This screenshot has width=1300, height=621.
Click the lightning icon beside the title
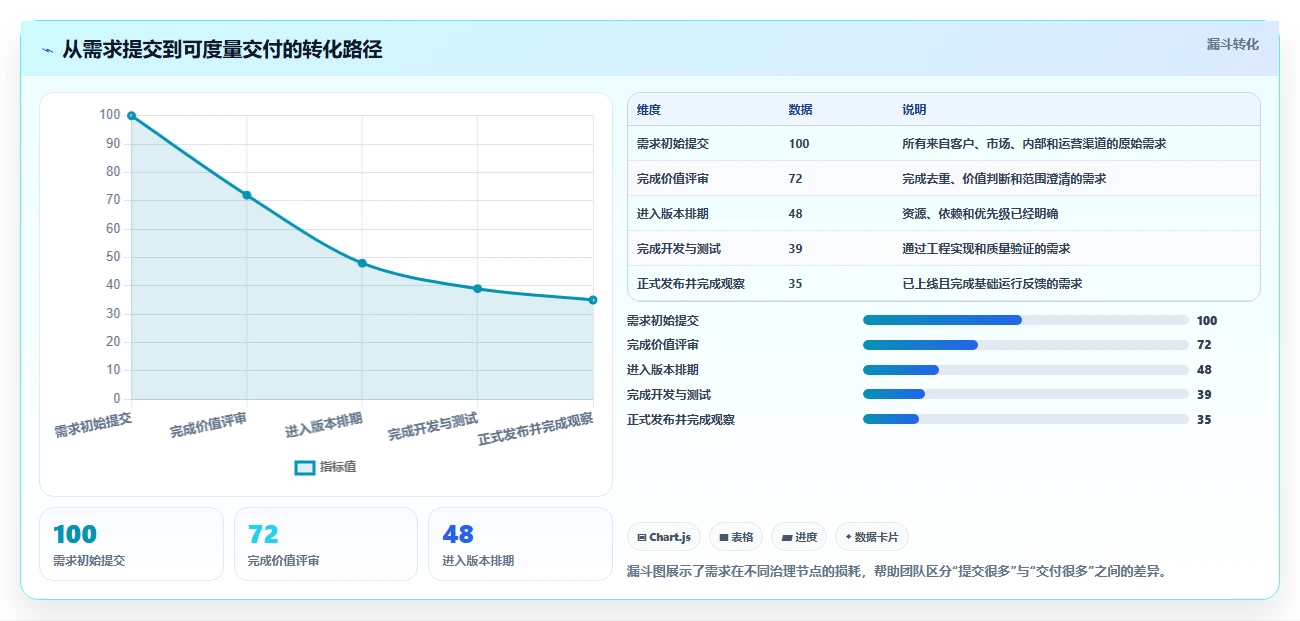tap(48, 50)
